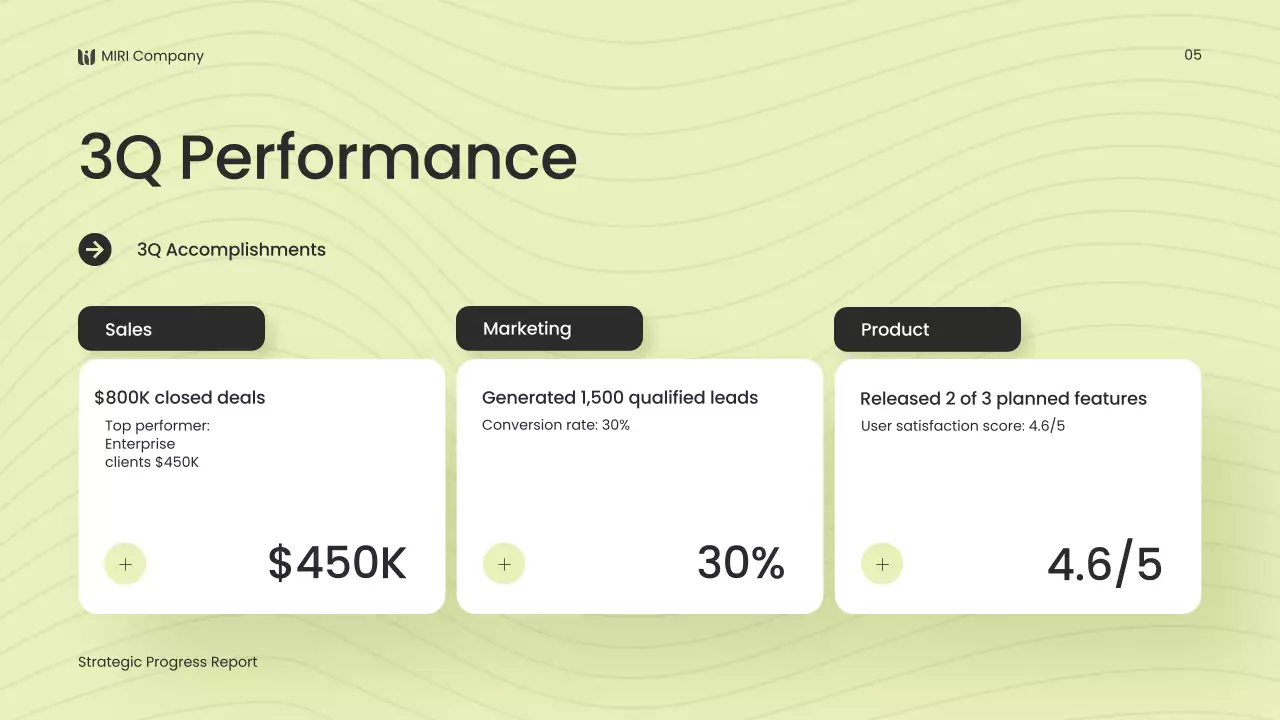Expand the Sales card plus icon
Image resolution: width=1280 pixels, height=720 pixels.
(125, 564)
